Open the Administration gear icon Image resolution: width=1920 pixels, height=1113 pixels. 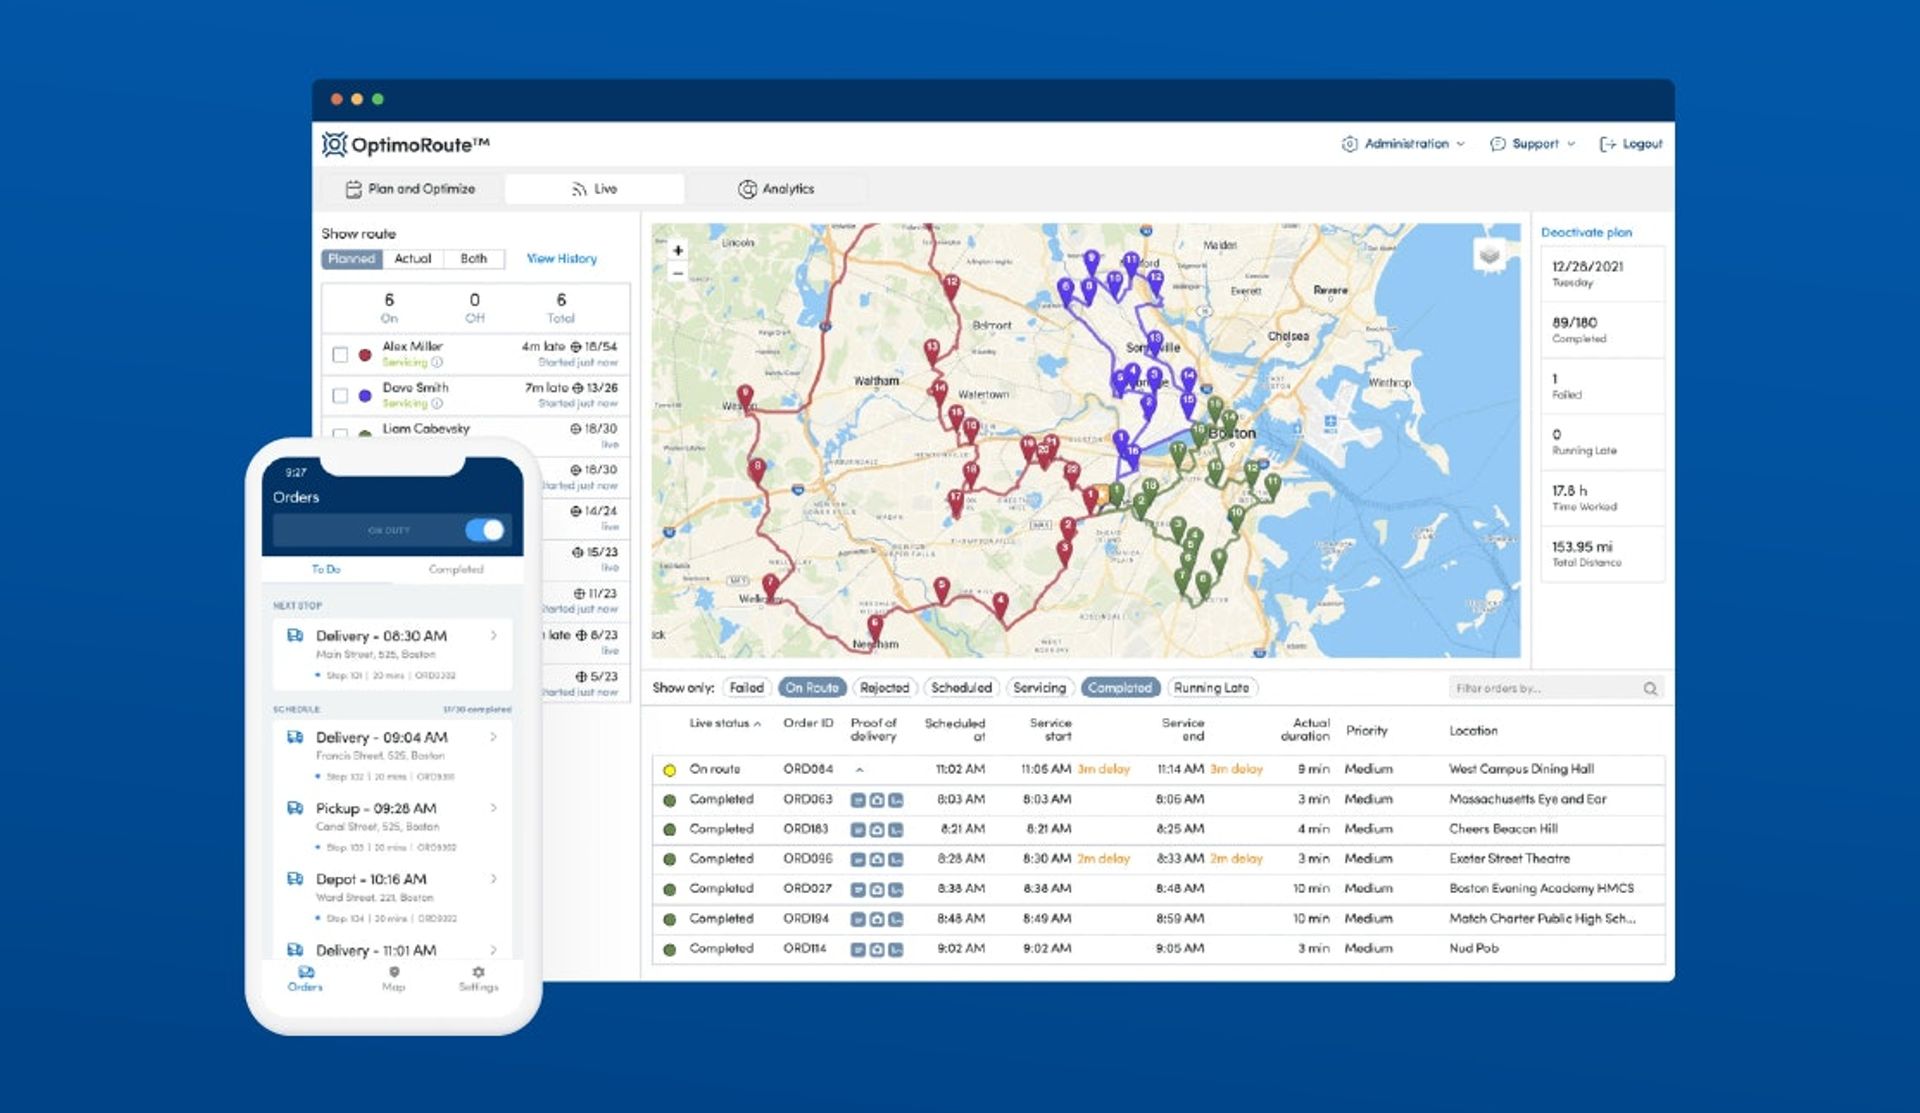[1349, 144]
